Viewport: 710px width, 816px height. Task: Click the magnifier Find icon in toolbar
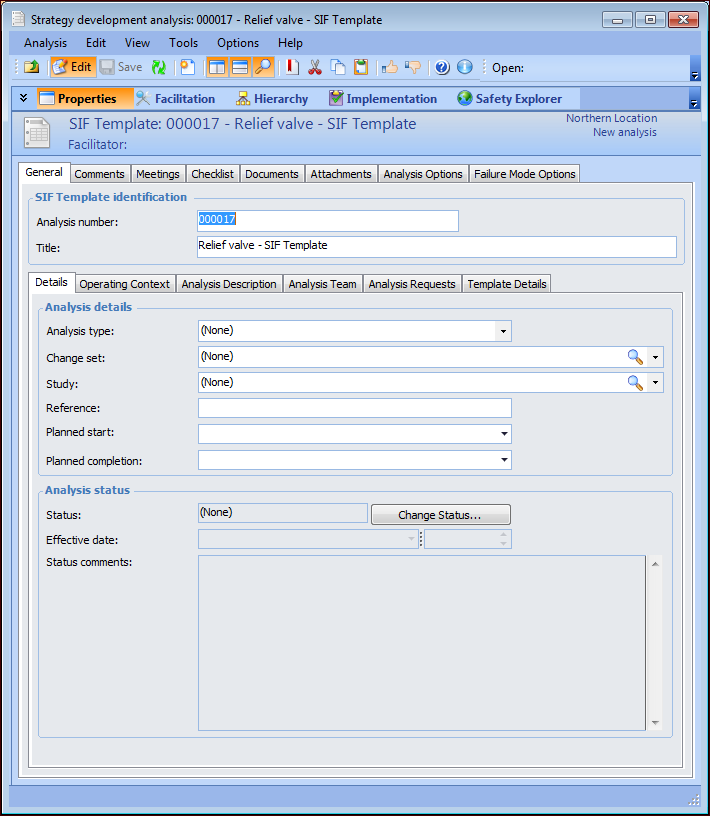coord(263,67)
